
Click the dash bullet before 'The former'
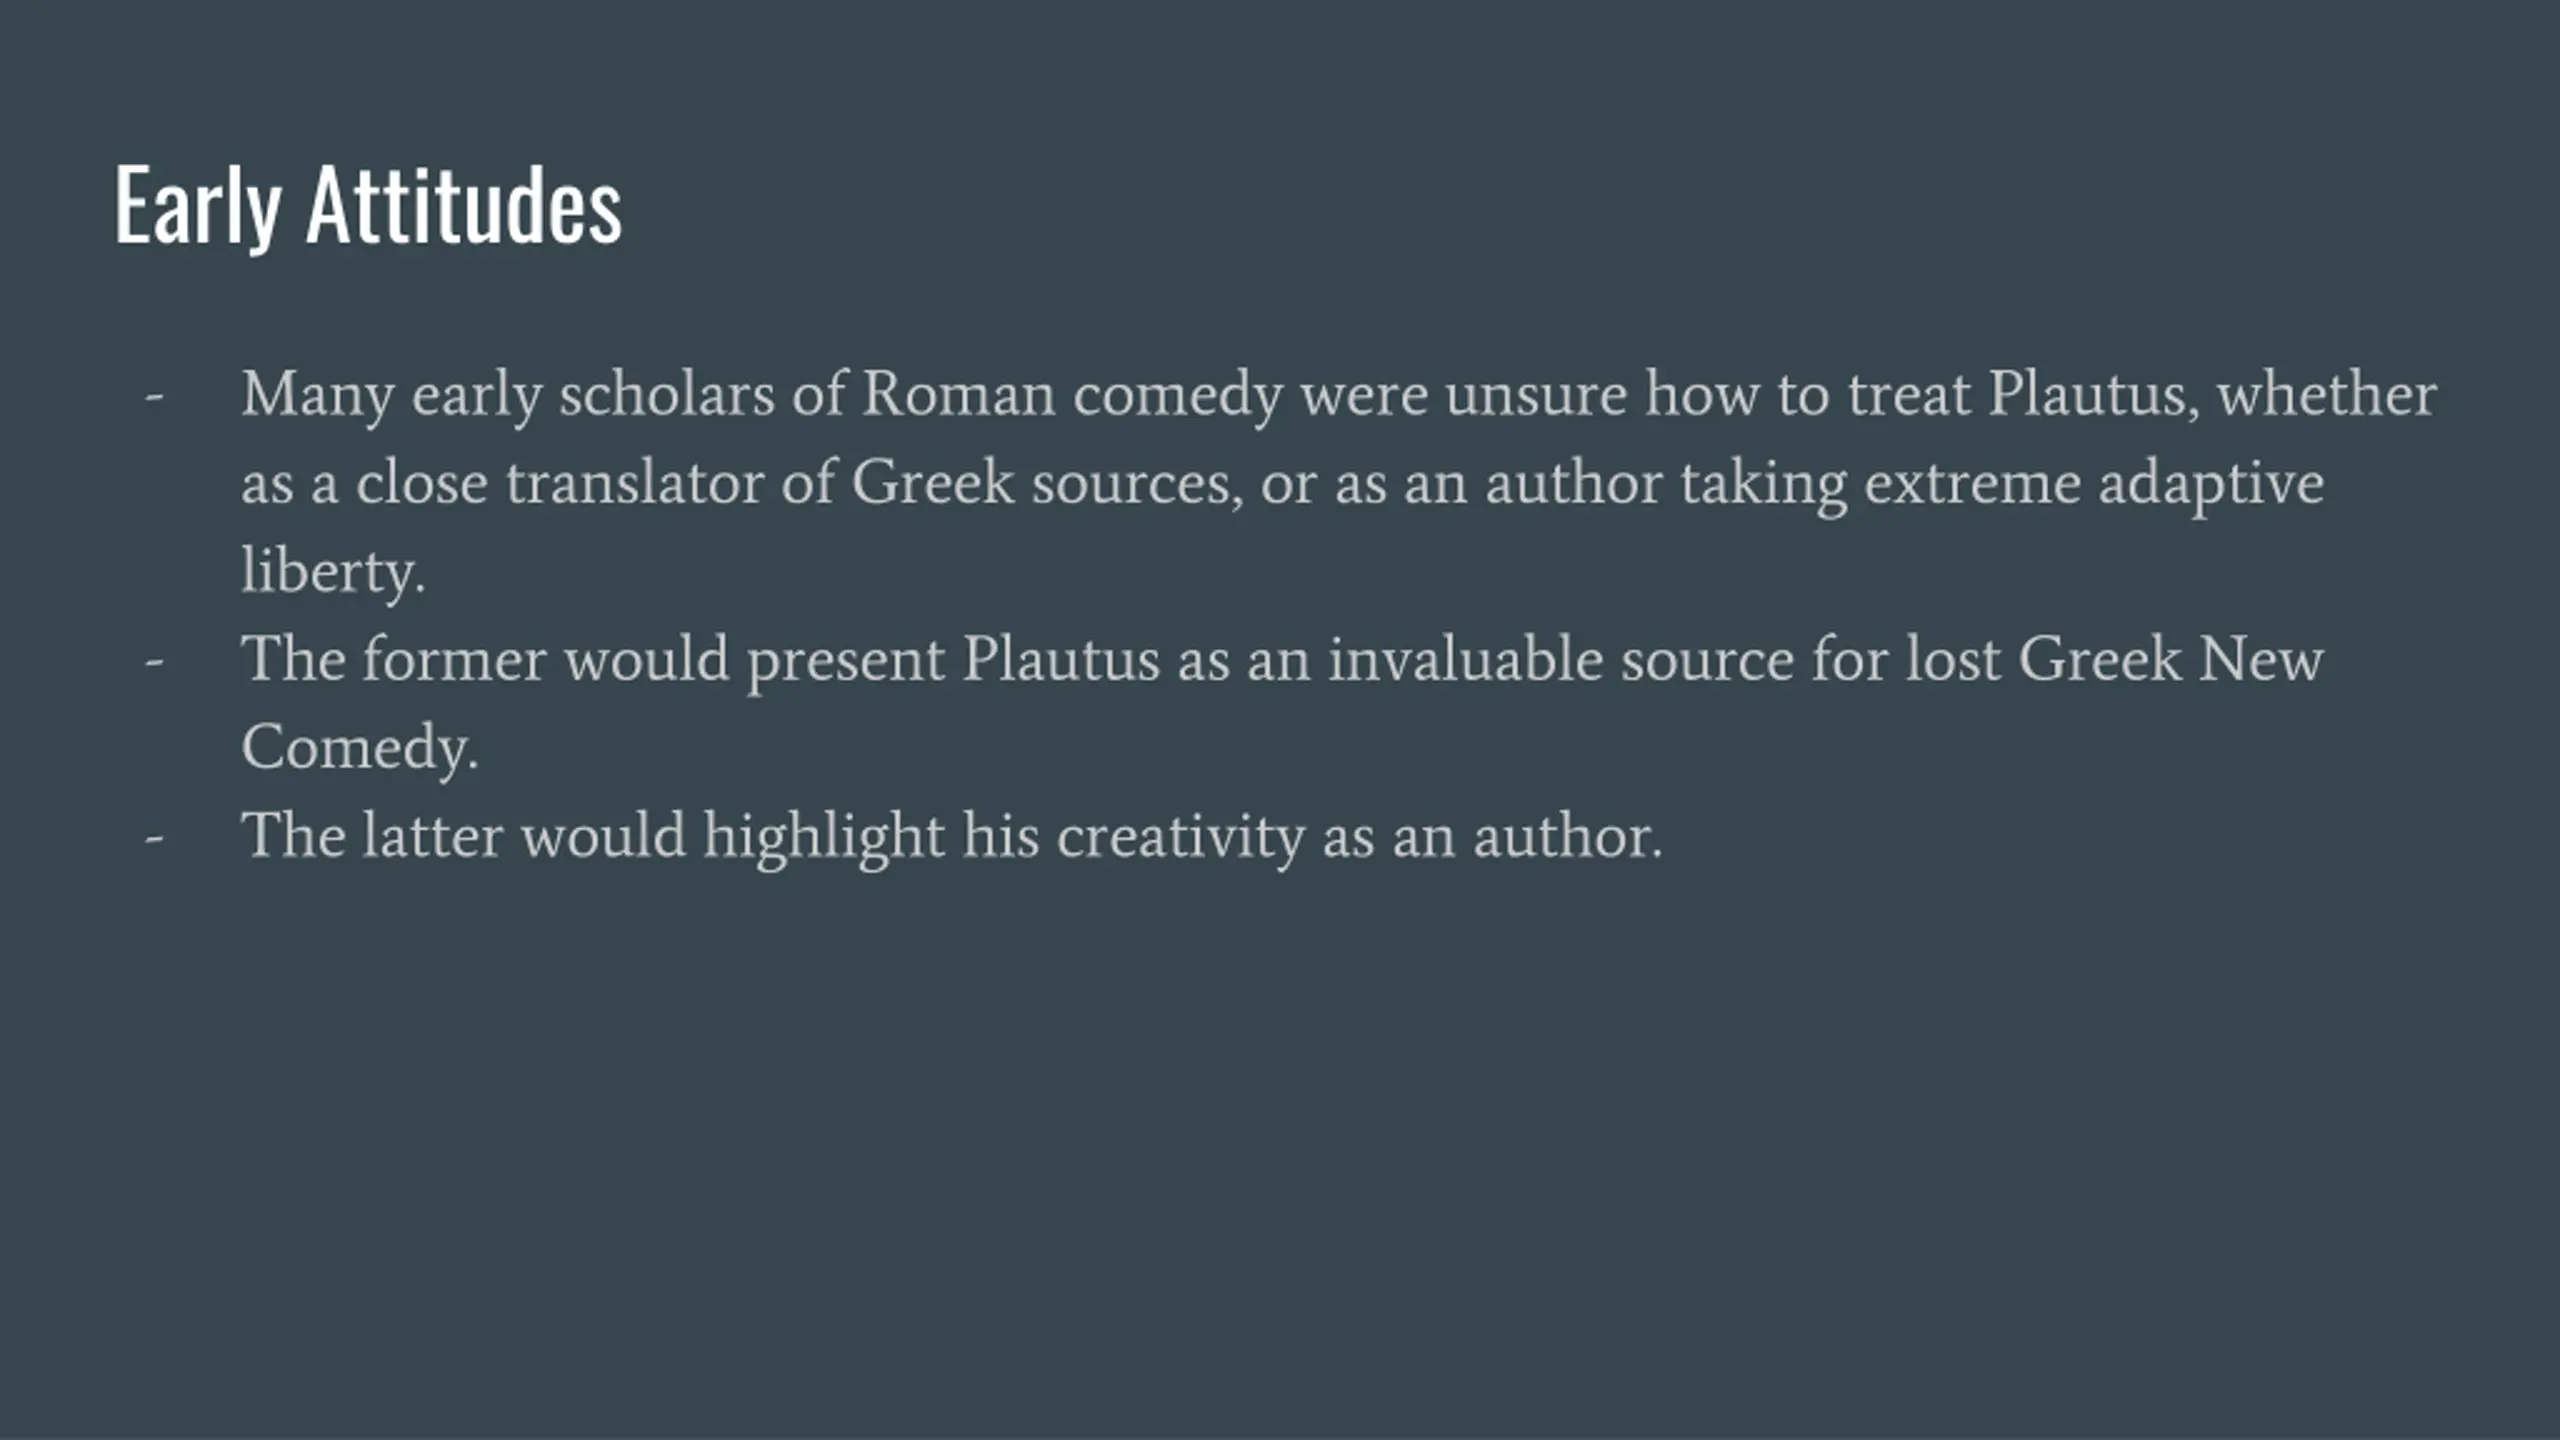point(154,661)
